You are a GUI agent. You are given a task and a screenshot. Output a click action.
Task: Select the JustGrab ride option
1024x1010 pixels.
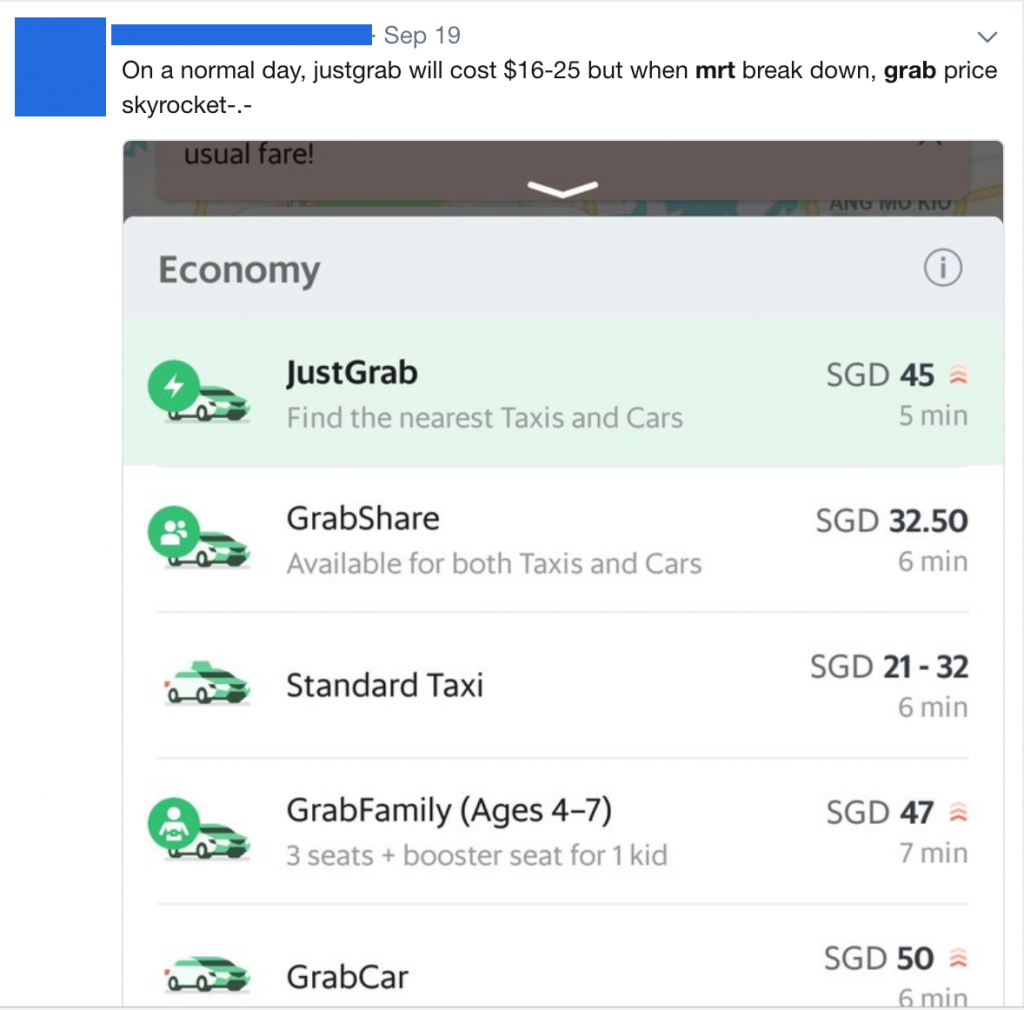563,392
